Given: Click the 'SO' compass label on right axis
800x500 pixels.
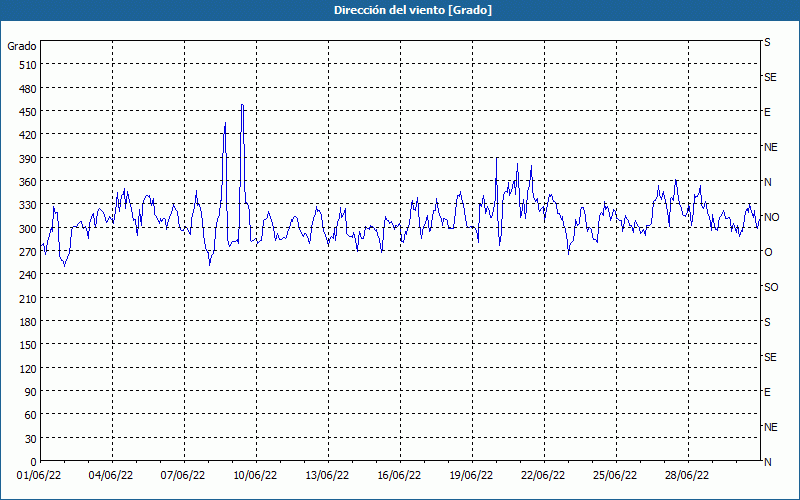Looking at the screenshot, I should pyautogui.click(x=771, y=287).
